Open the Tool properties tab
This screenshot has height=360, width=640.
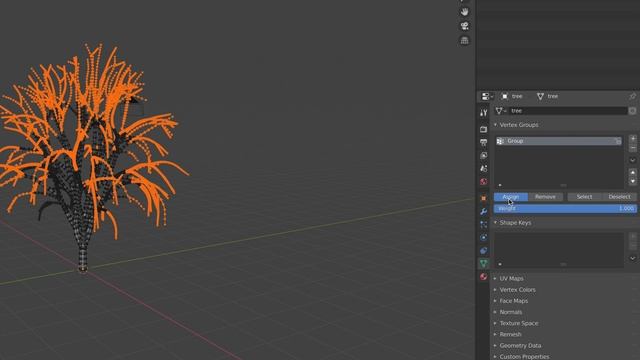(483, 113)
